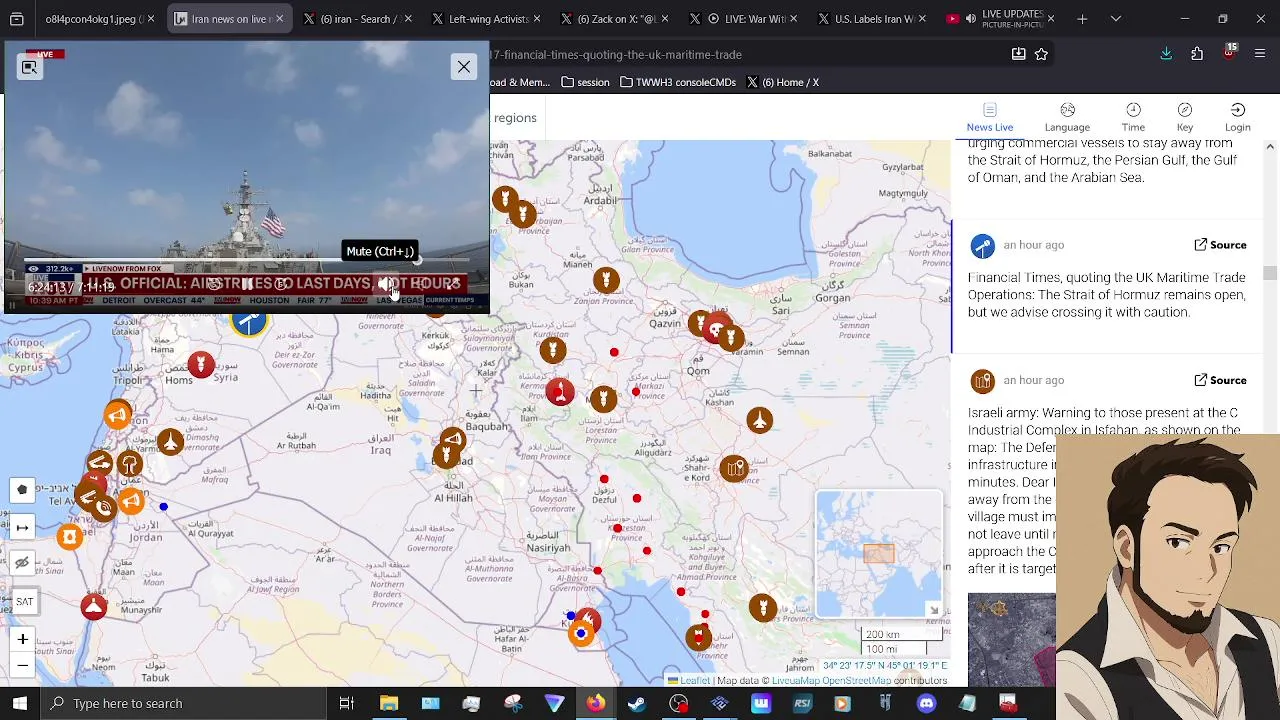Screen dimensions: 1280x720
Task: Bookmark this page with star icon
Action: coord(1042,54)
